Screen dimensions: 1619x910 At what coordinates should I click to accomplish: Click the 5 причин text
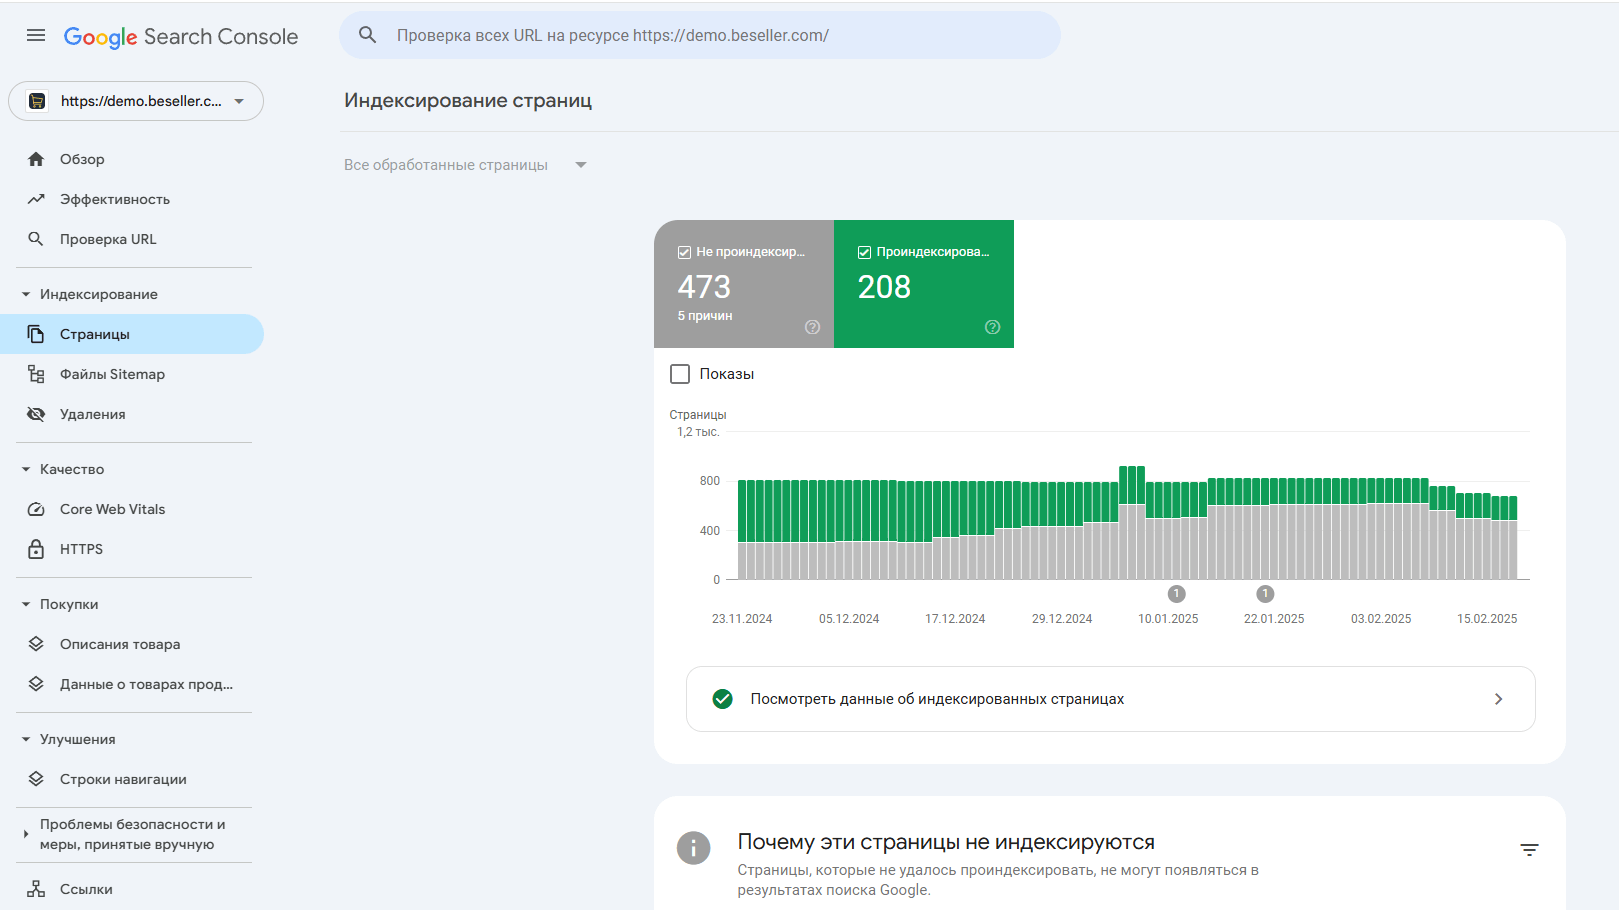(705, 316)
